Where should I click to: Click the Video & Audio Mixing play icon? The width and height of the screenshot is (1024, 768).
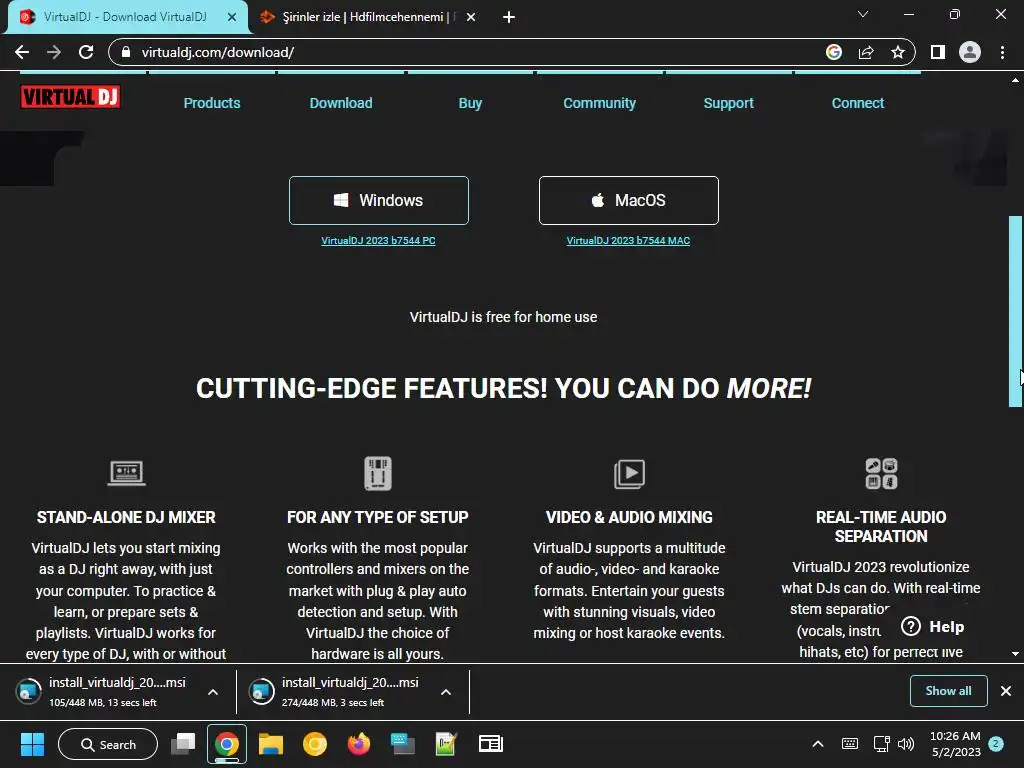coord(629,473)
